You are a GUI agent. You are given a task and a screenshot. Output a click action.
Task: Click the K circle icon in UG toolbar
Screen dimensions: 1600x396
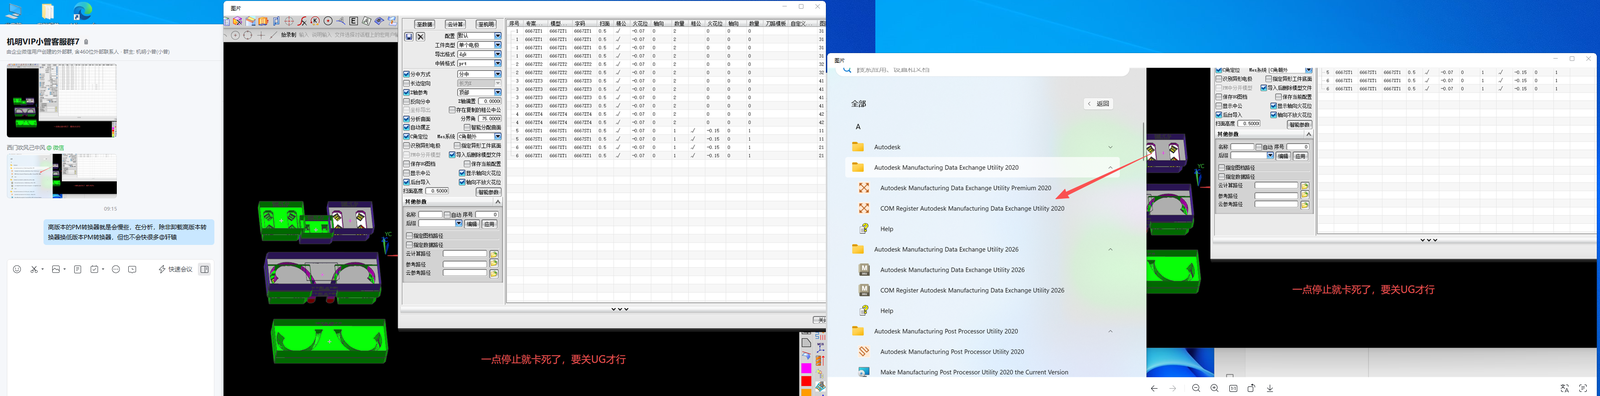pyautogui.click(x=315, y=21)
